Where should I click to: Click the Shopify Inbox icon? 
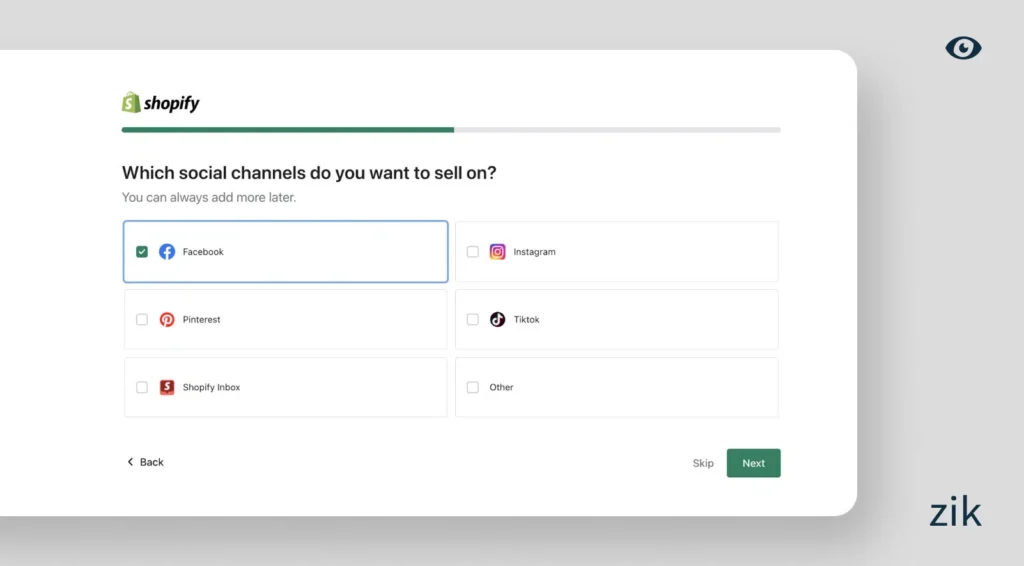point(167,387)
